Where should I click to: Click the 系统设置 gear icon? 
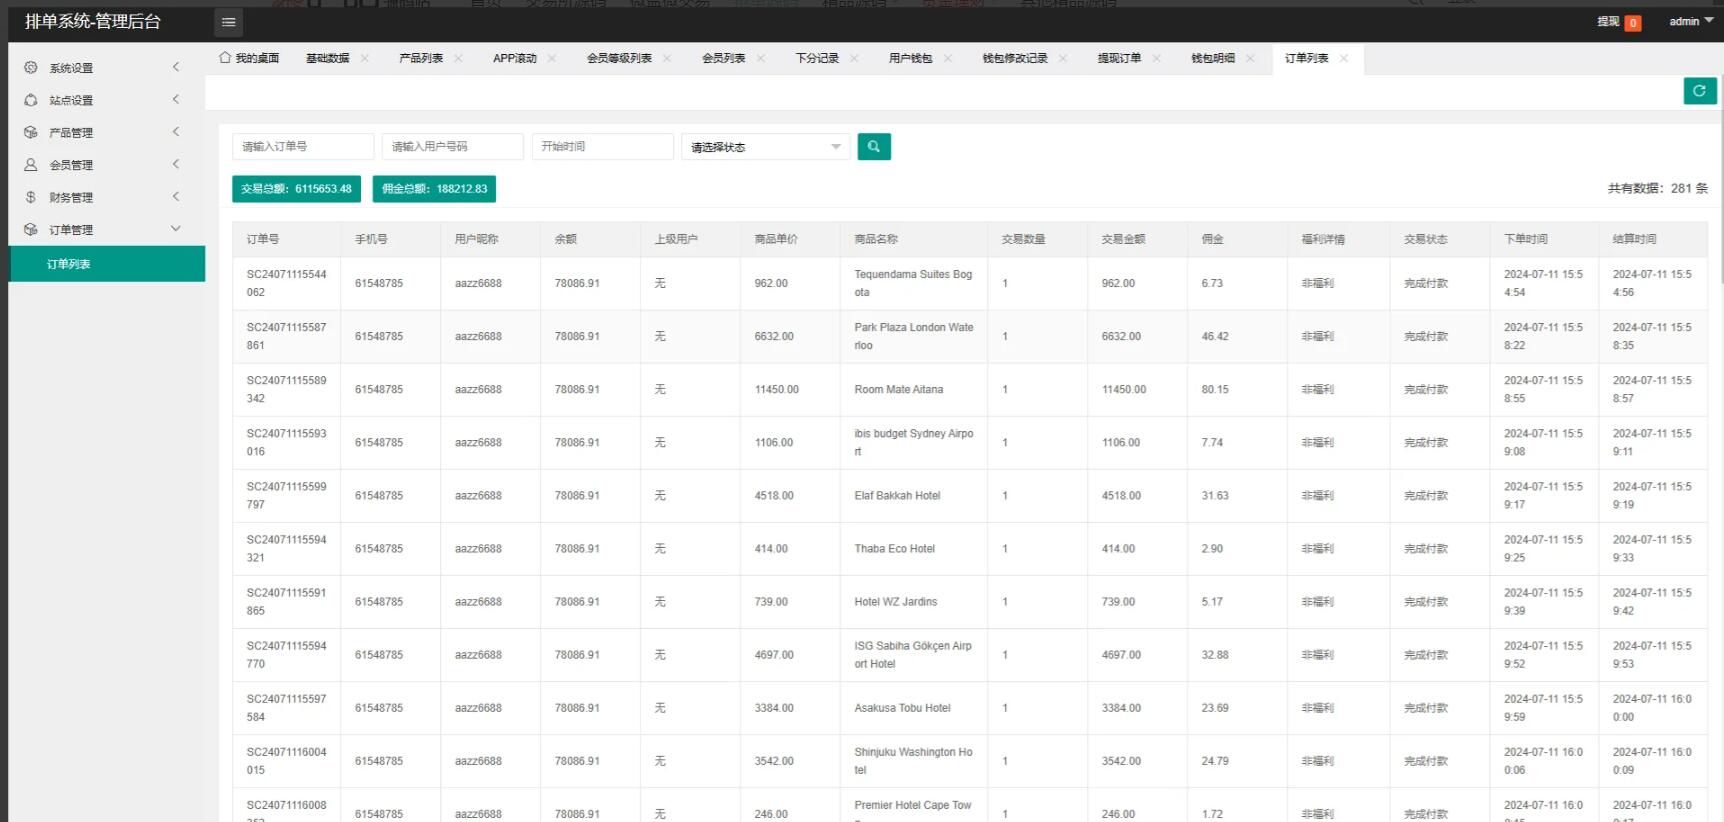31,68
